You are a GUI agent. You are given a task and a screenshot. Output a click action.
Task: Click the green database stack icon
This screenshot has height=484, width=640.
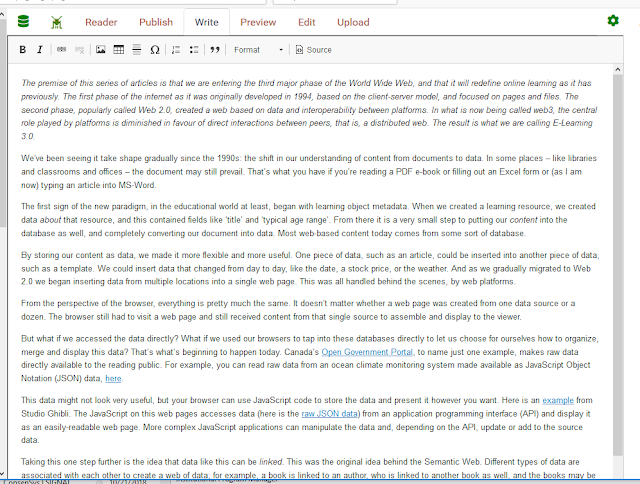click(x=24, y=21)
